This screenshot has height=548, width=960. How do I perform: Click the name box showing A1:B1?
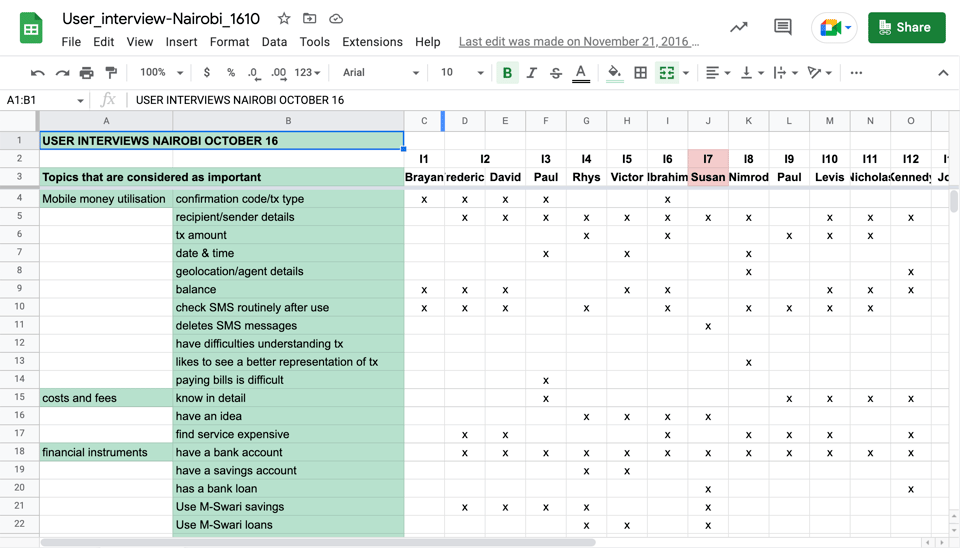point(38,100)
